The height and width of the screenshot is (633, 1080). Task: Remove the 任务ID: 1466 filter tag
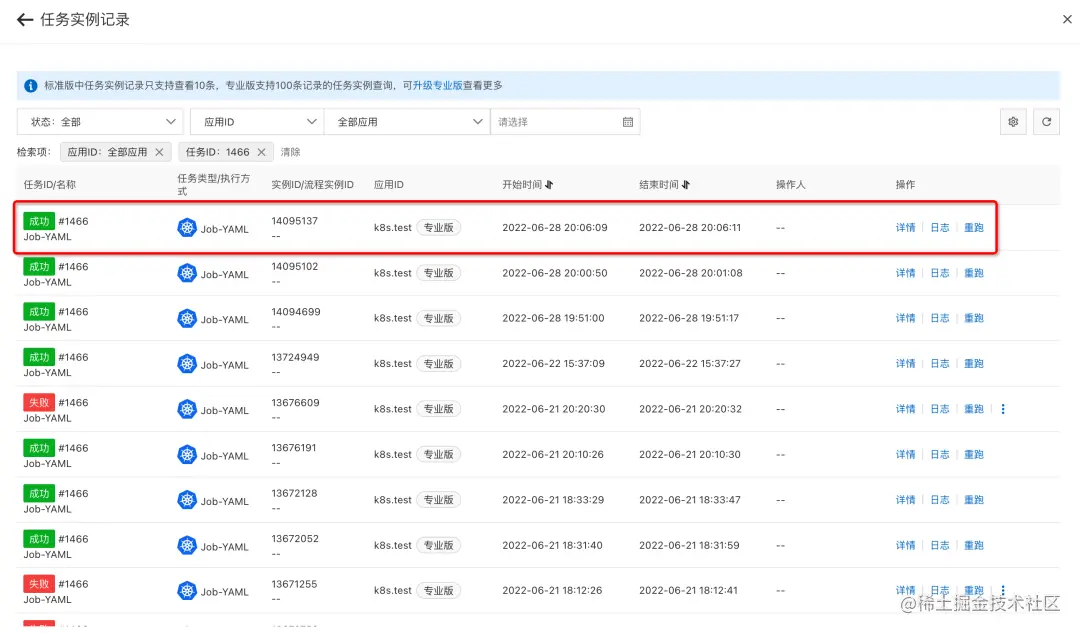tap(261, 152)
